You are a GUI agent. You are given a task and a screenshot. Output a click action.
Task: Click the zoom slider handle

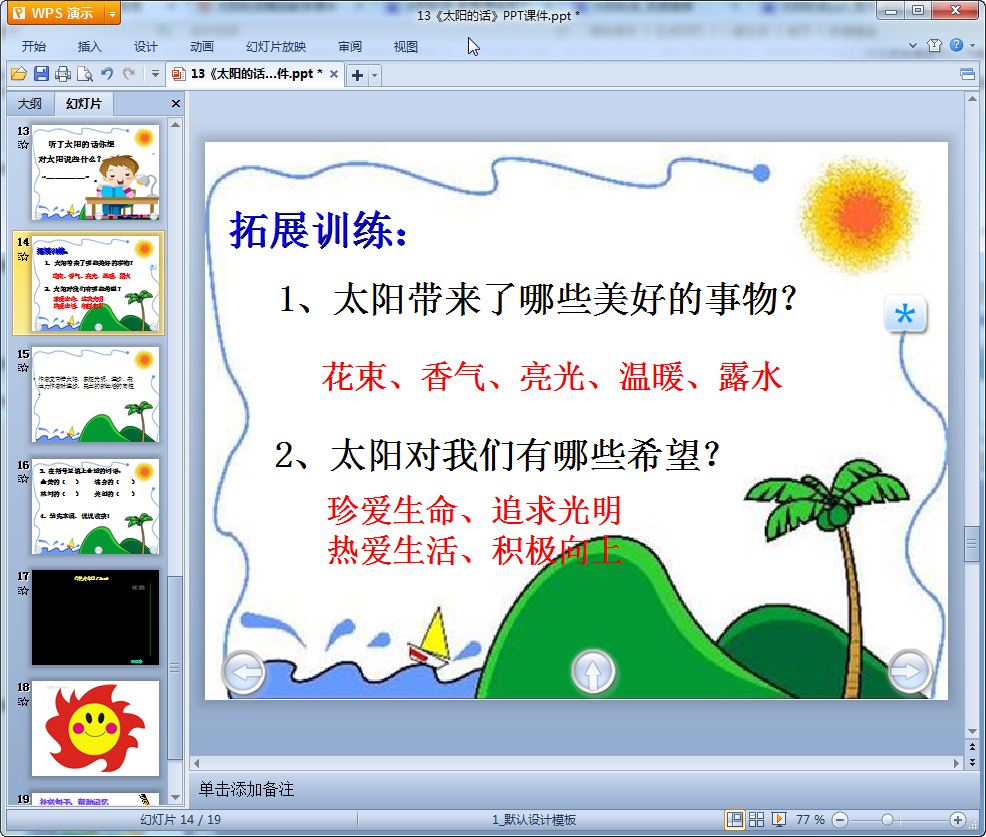[887, 819]
